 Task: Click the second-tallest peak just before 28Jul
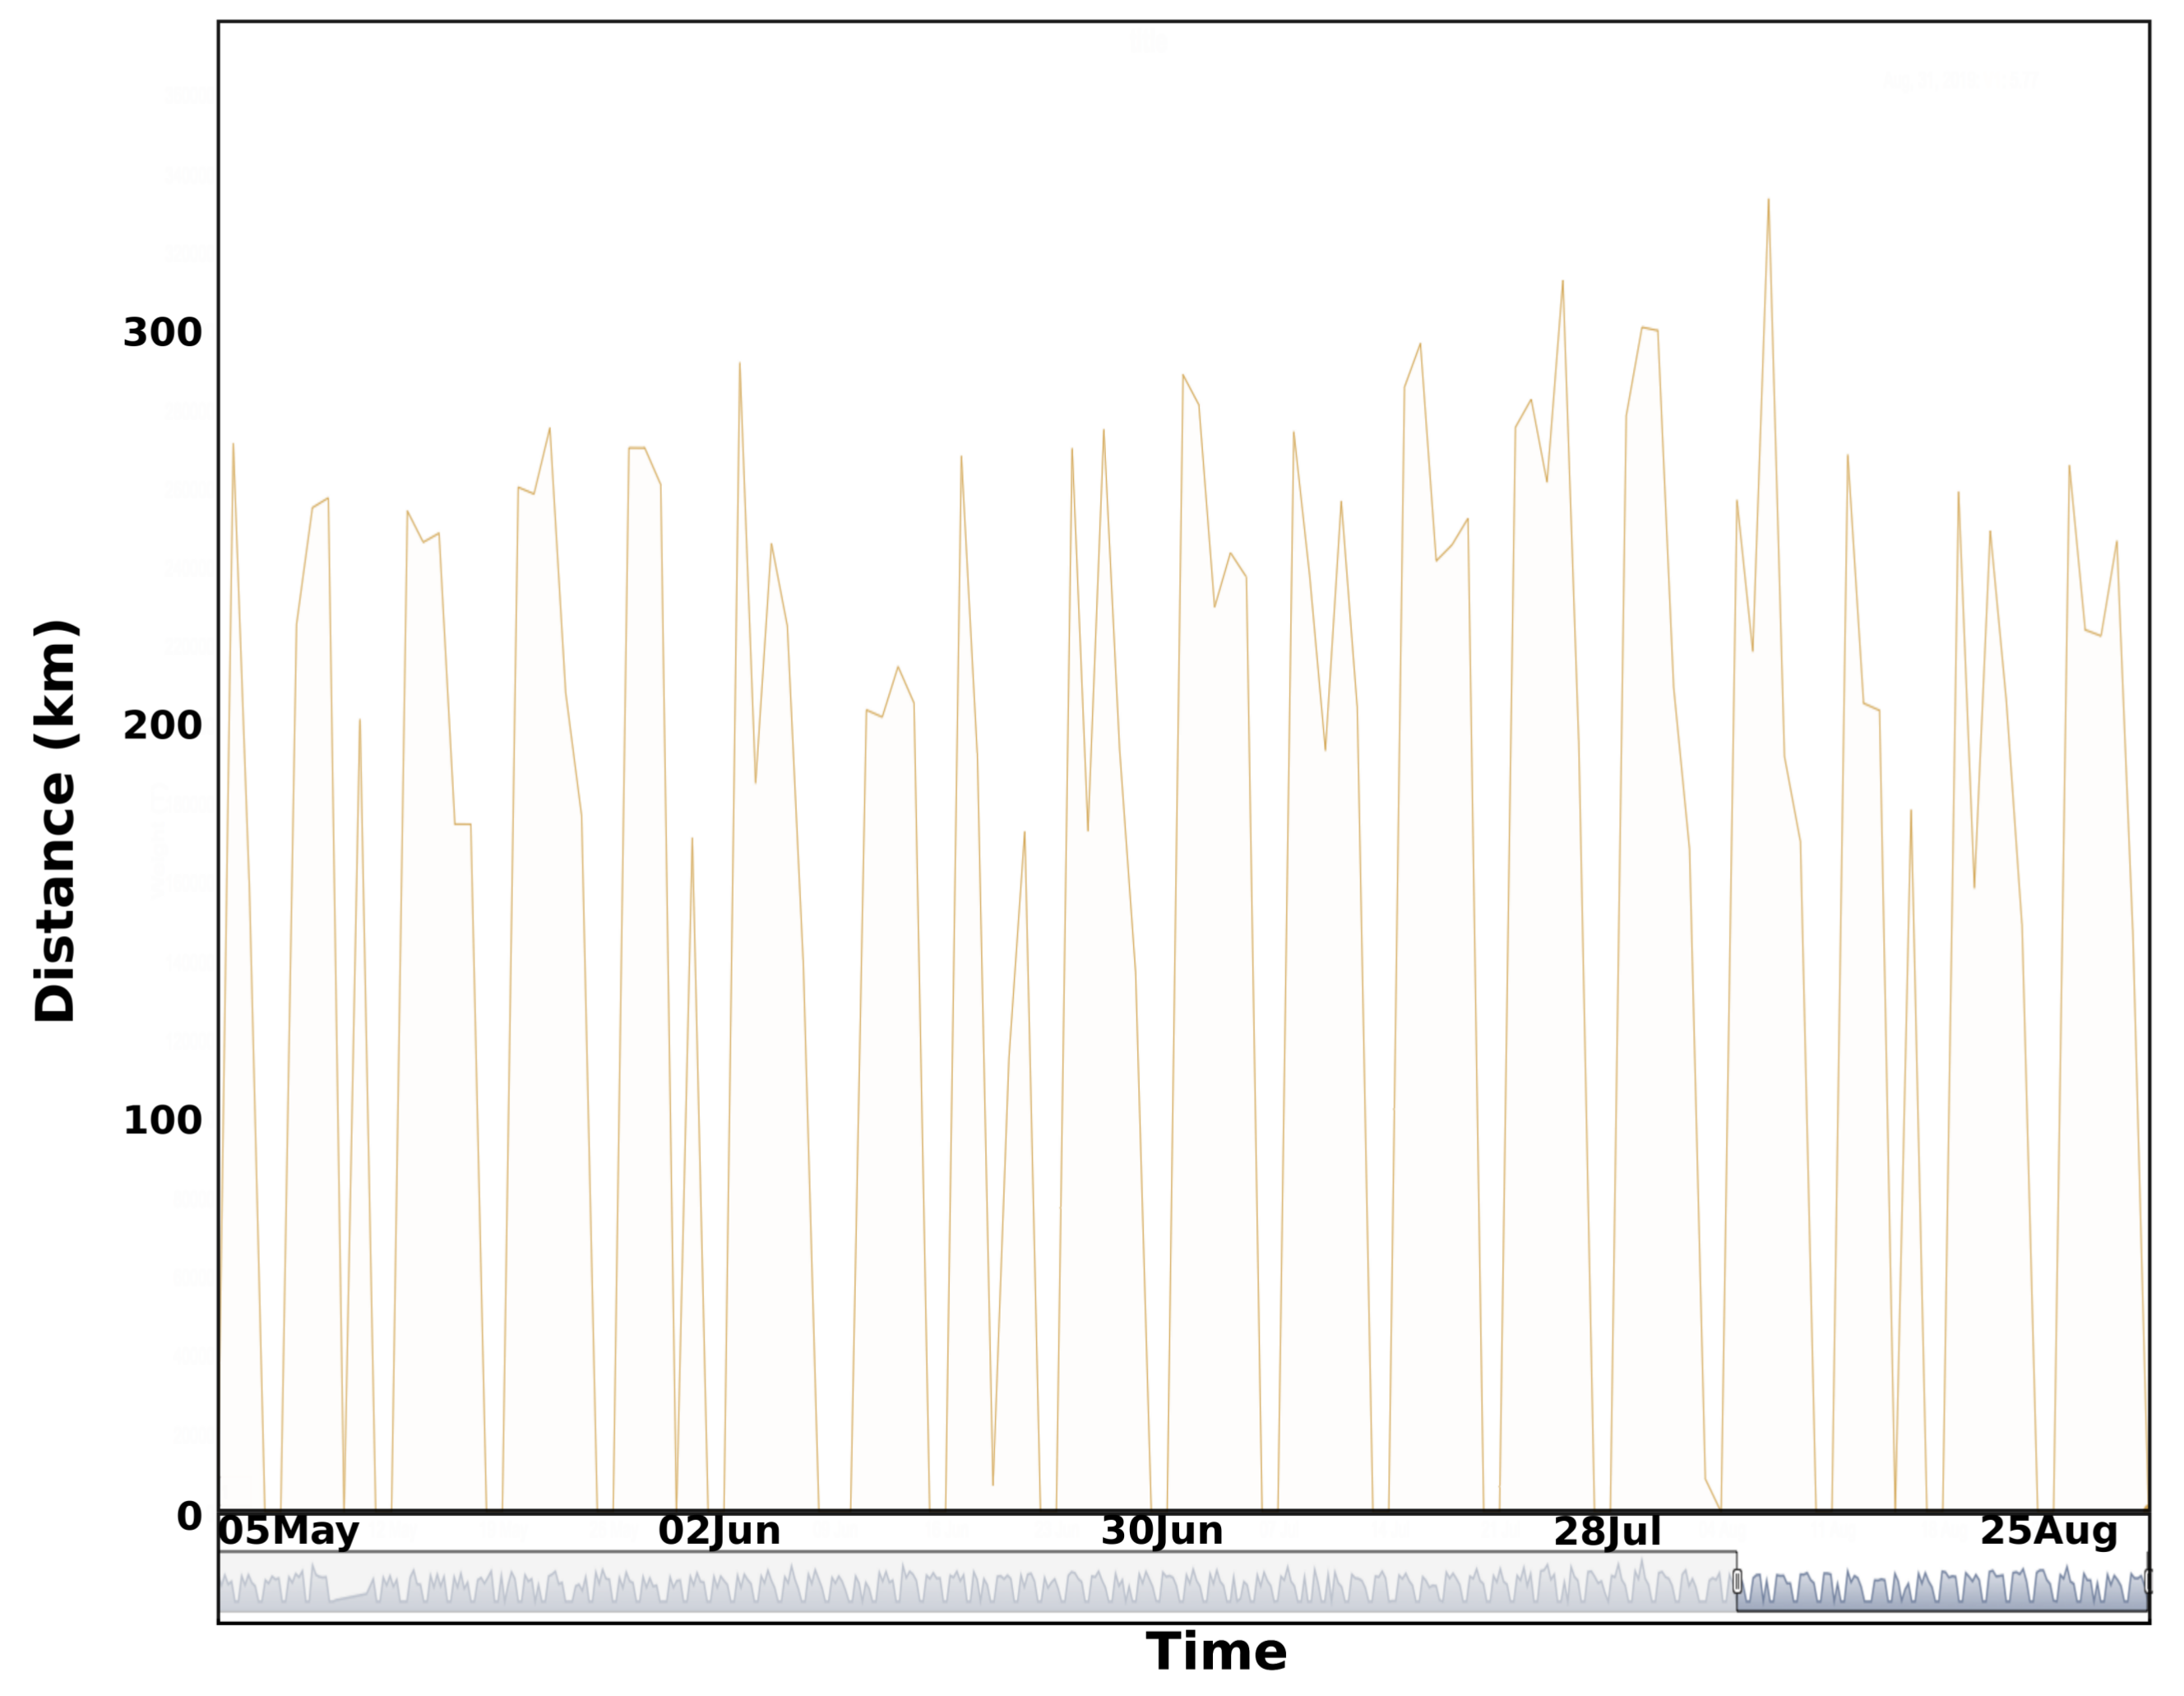click(1563, 282)
